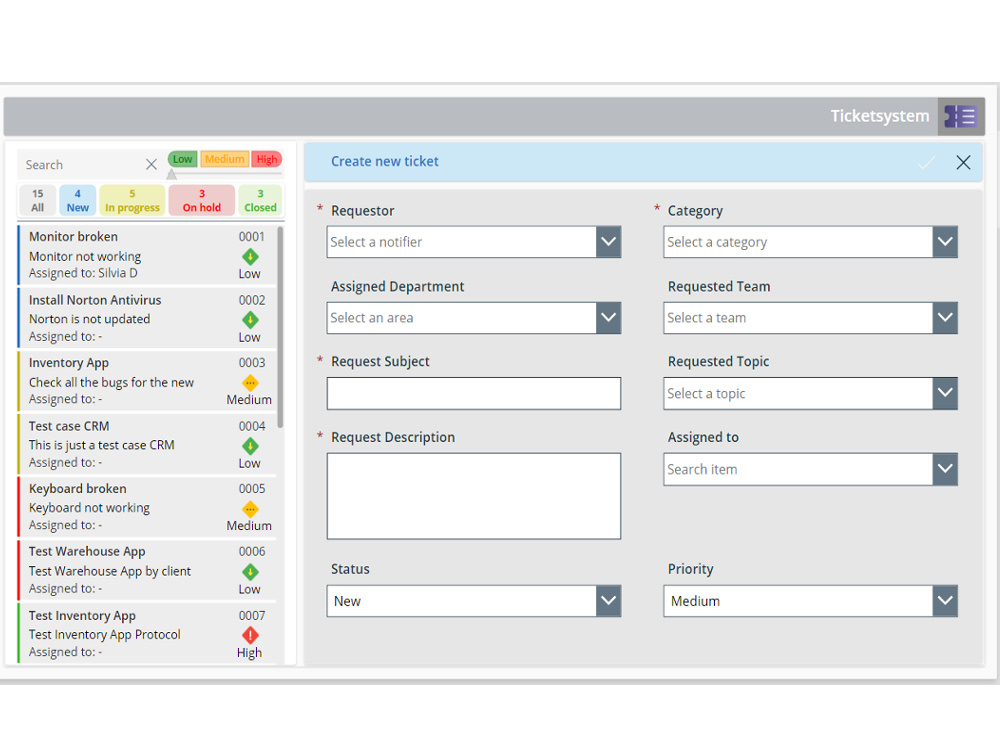Toggle the Low priority filter
Image resolution: width=1000 pixels, height=750 pixels.
point(182,159)
